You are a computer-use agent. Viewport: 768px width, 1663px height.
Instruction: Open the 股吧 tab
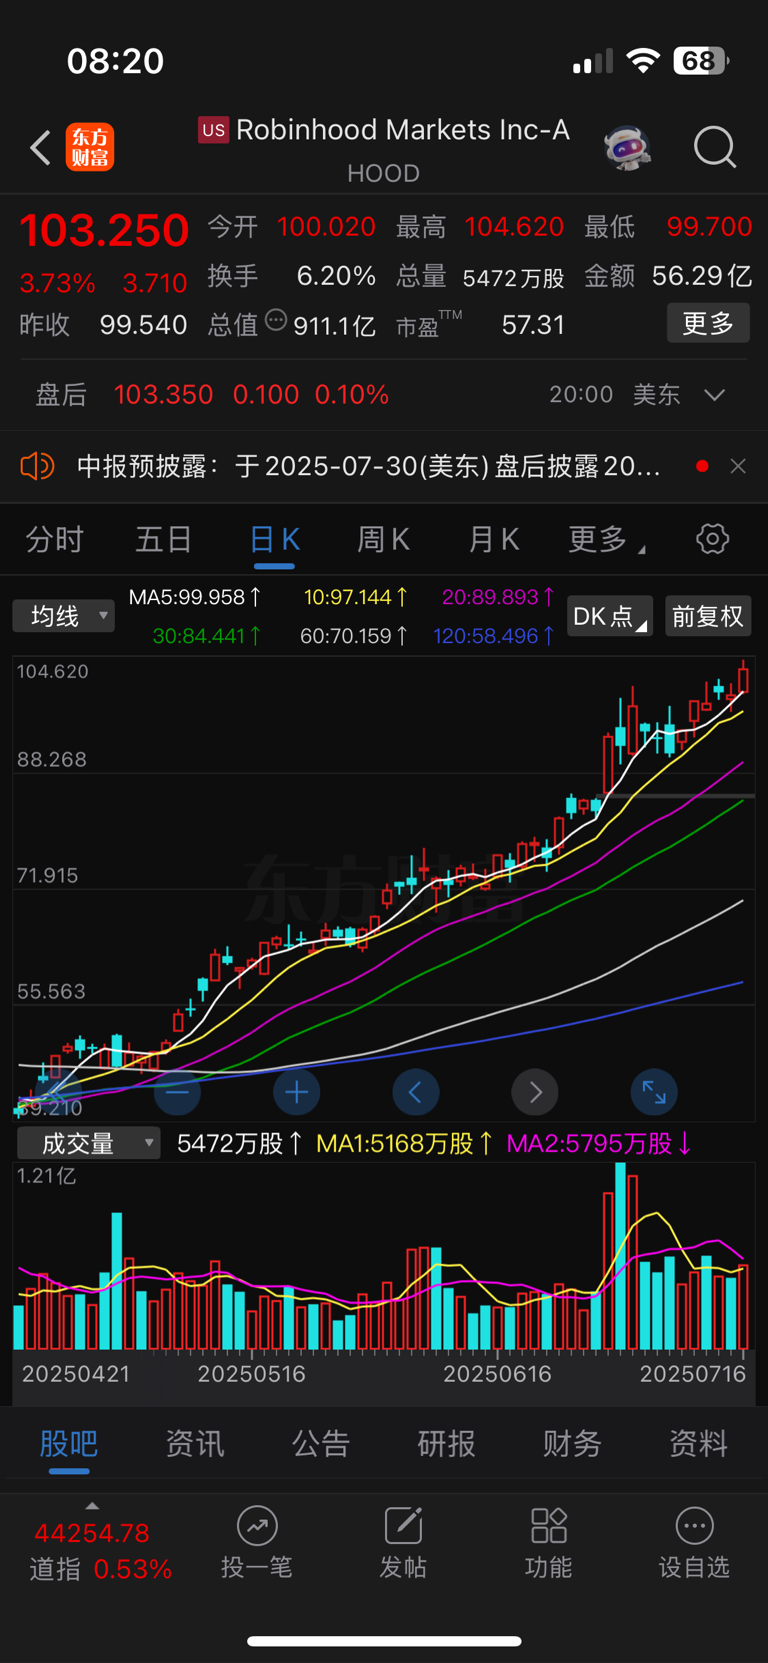[69, 1444]
